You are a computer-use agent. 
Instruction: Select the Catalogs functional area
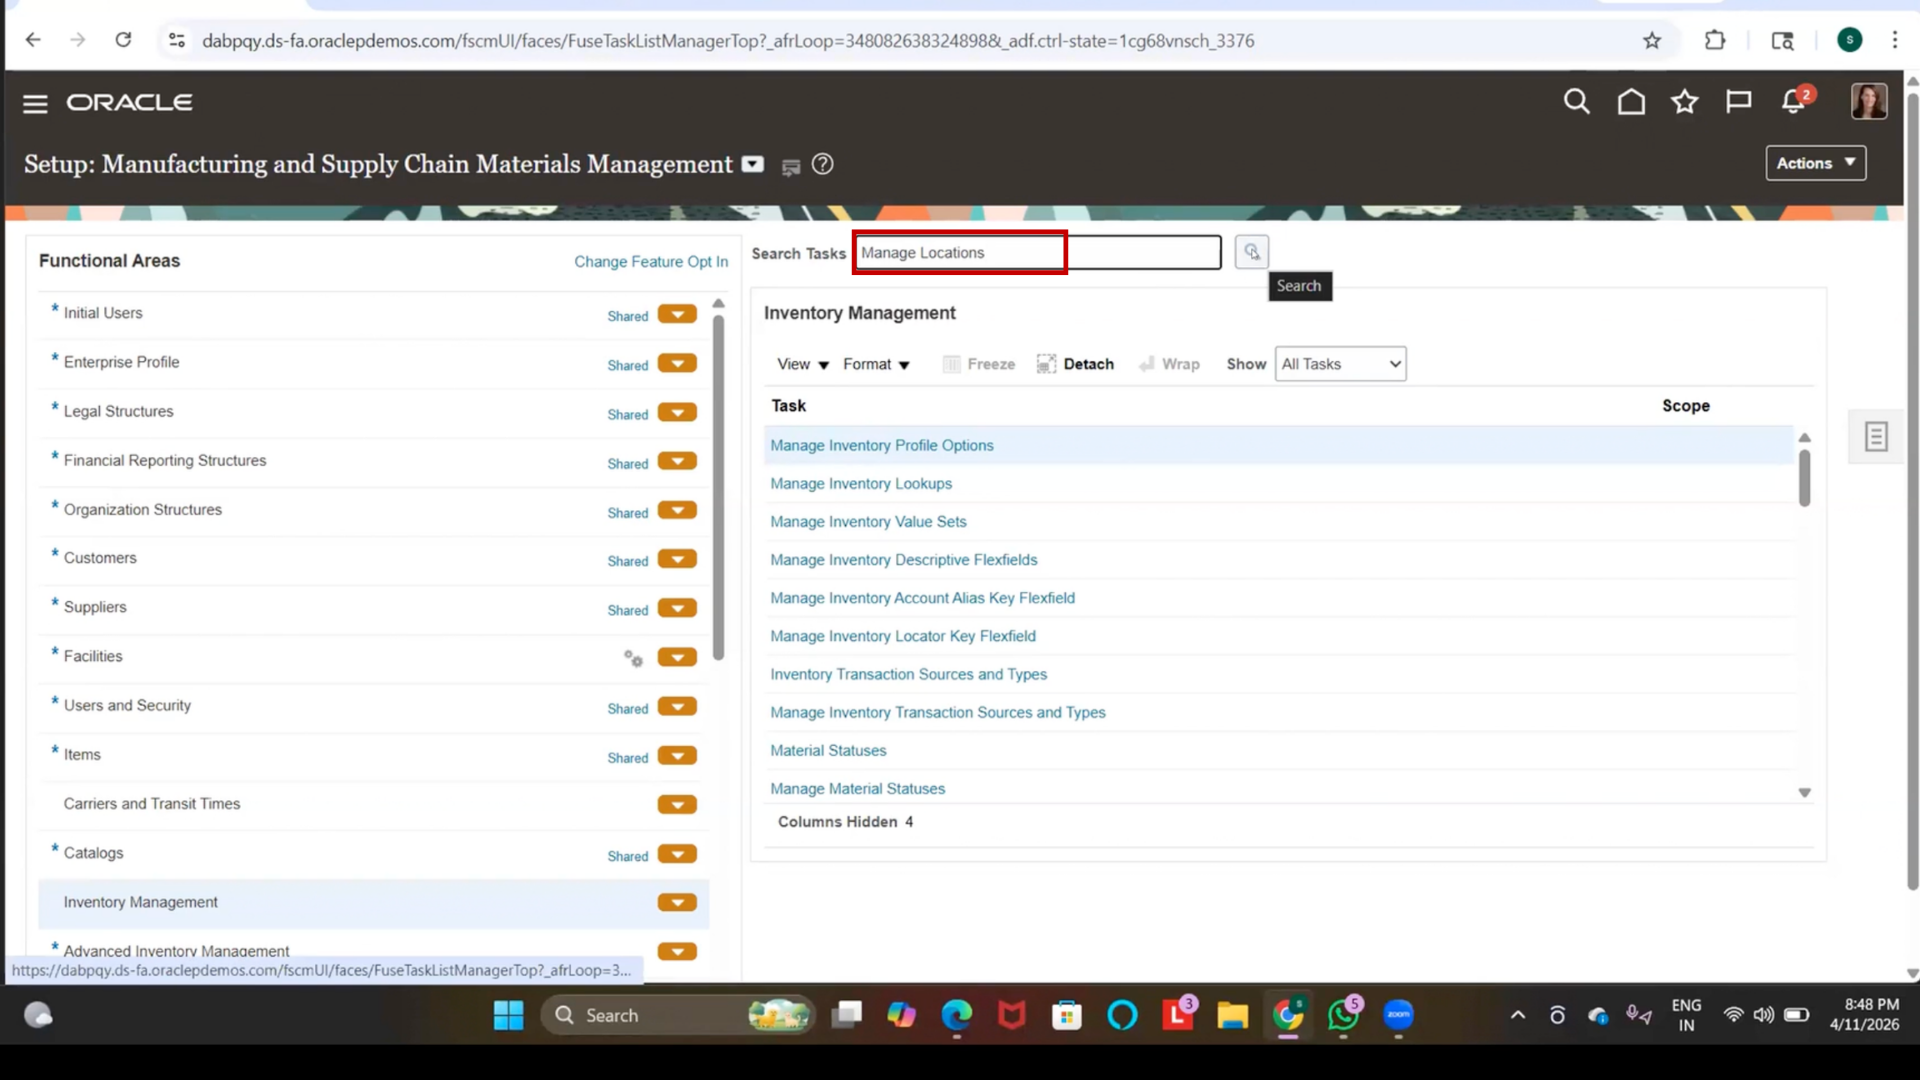click(93, 853)
